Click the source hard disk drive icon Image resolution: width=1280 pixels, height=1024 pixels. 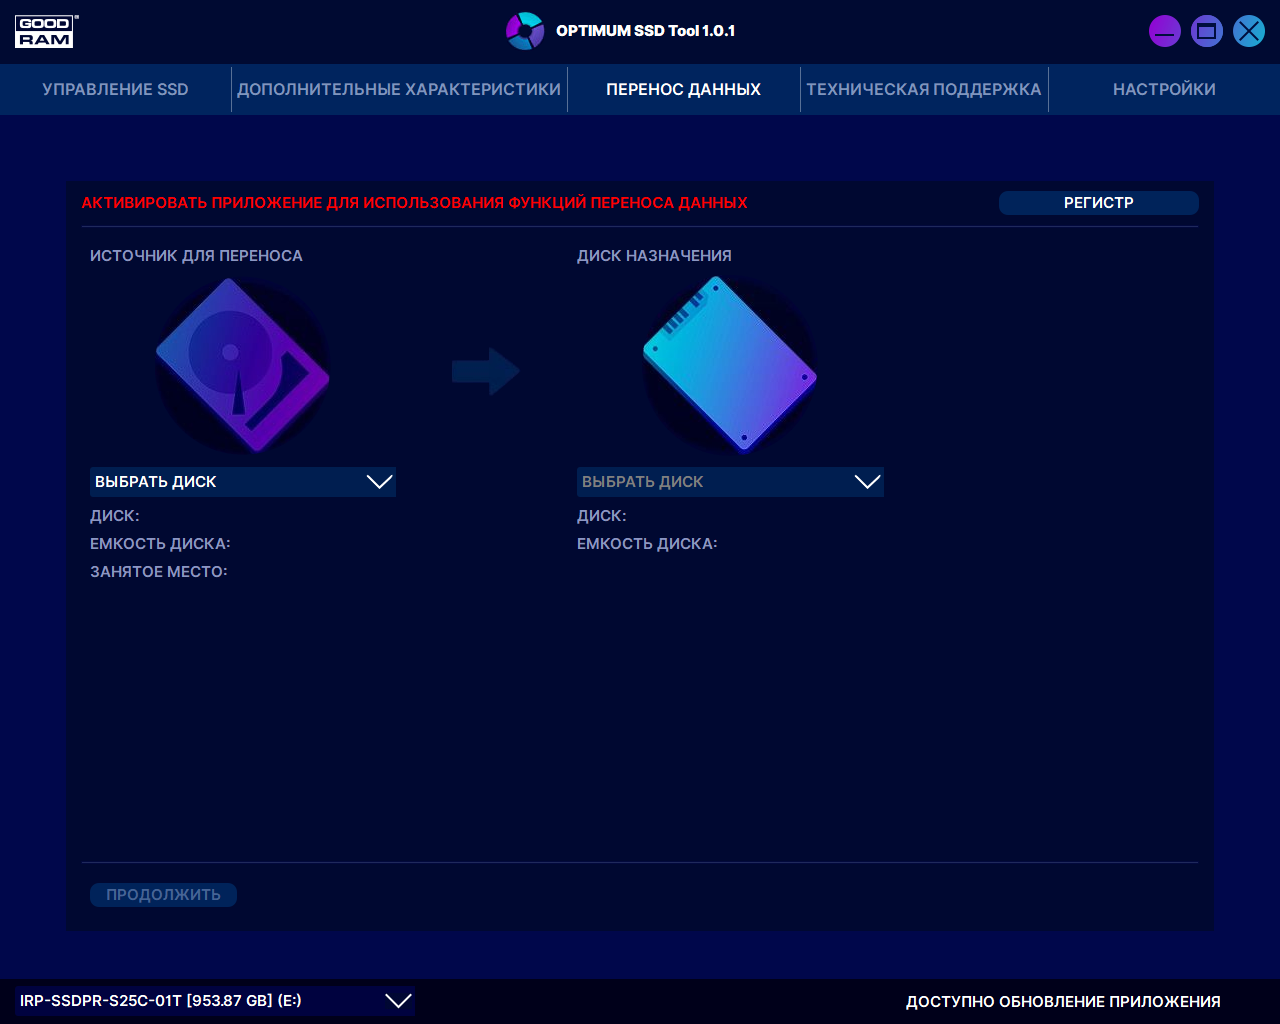243,364
